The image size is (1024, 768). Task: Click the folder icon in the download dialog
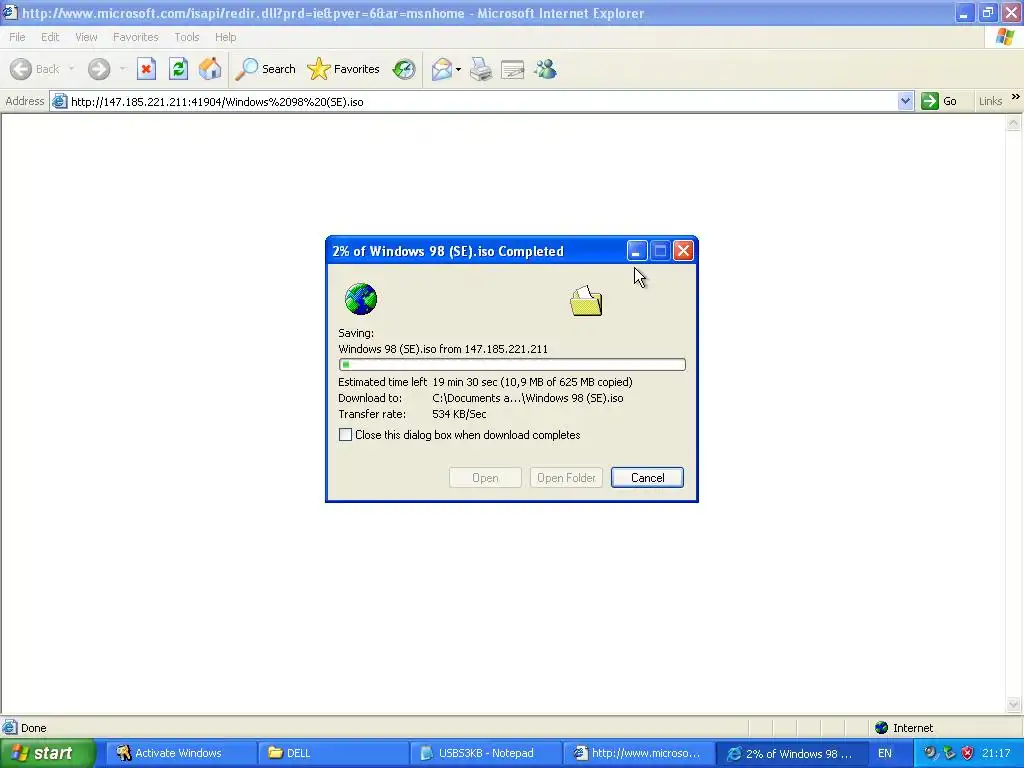pos(586,301)
